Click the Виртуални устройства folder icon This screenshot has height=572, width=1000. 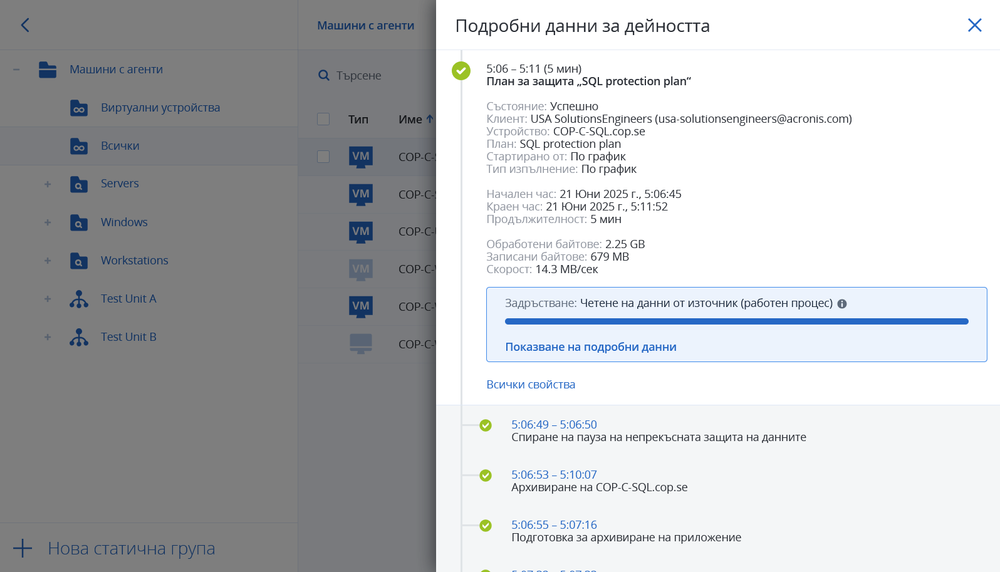(x=79, y=108)
